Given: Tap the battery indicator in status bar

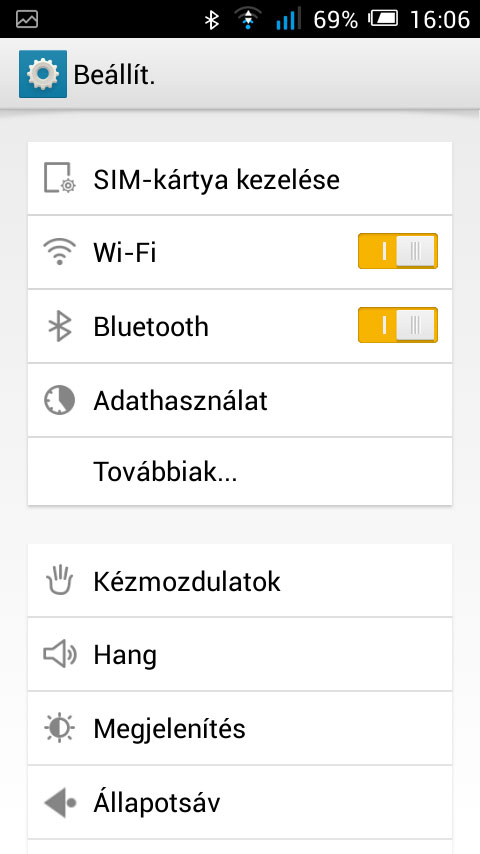Looking at the screenshot, I should click(x=384, y=19).
